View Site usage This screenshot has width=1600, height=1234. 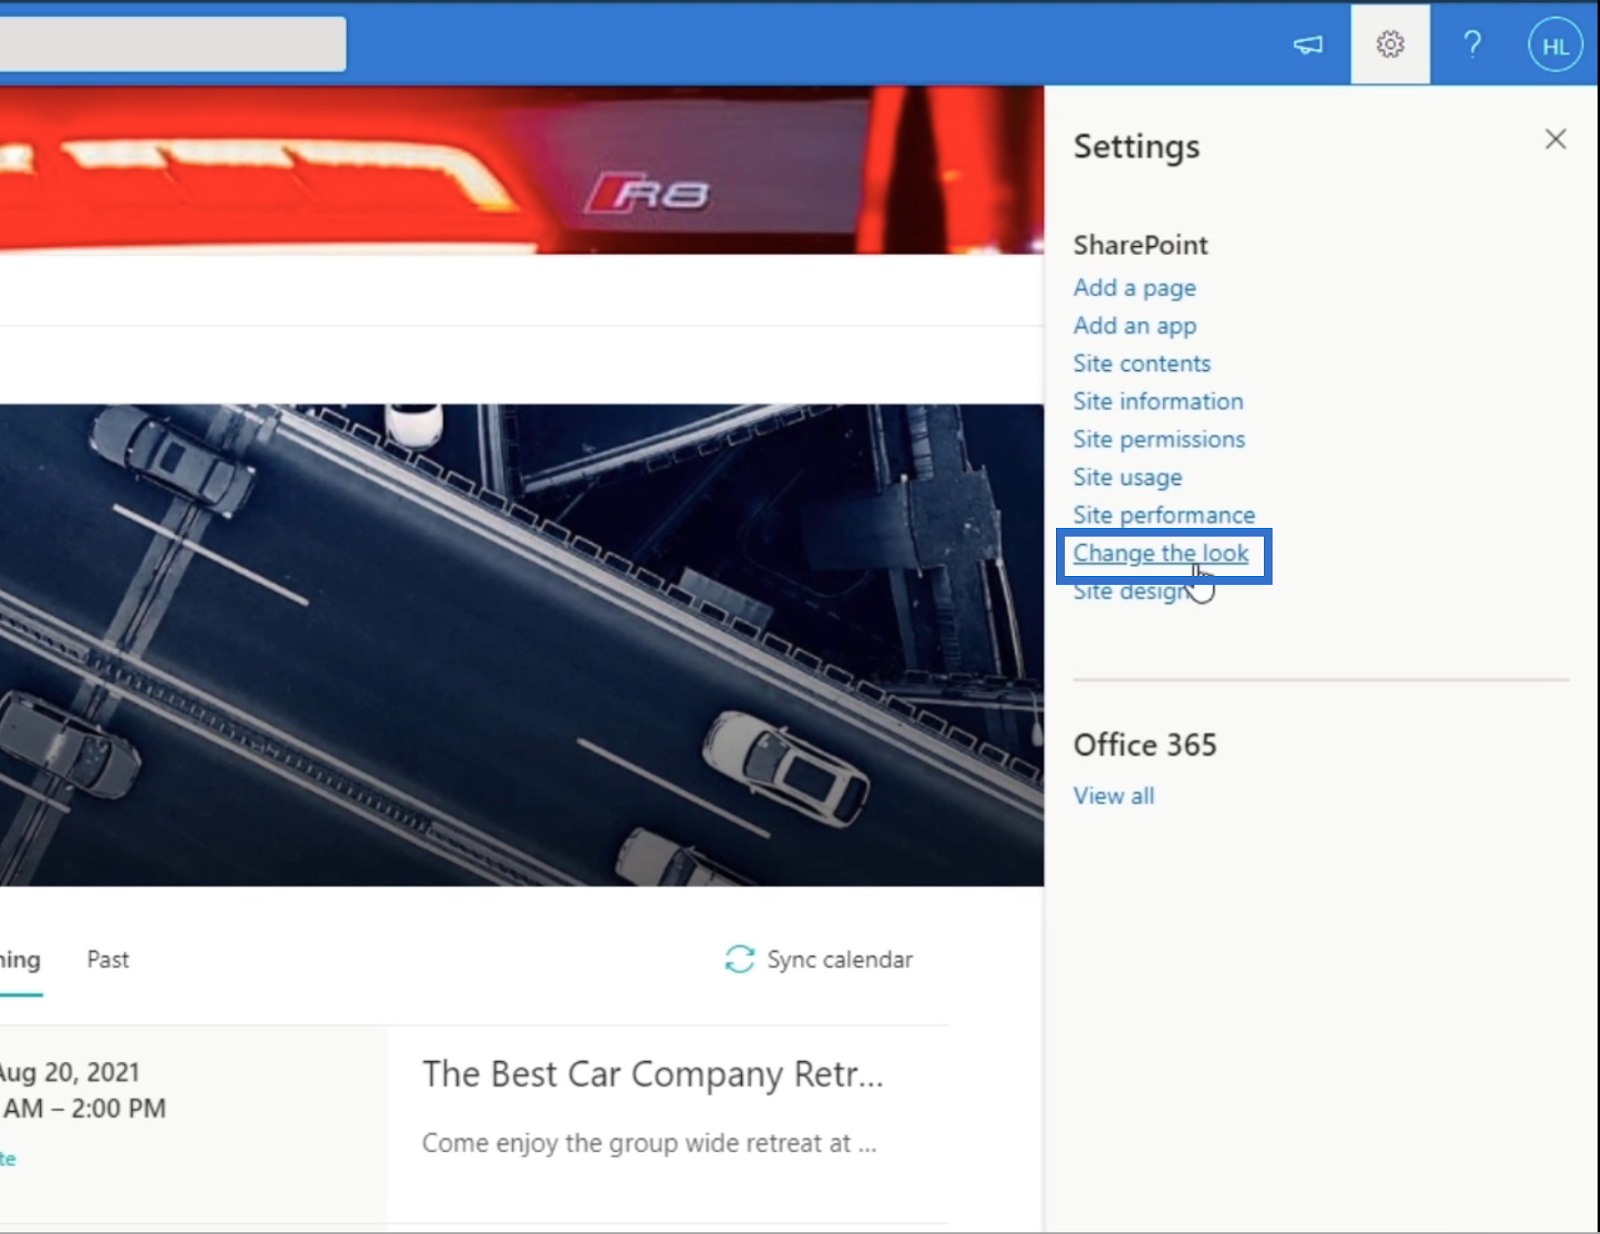(1127, 477)
